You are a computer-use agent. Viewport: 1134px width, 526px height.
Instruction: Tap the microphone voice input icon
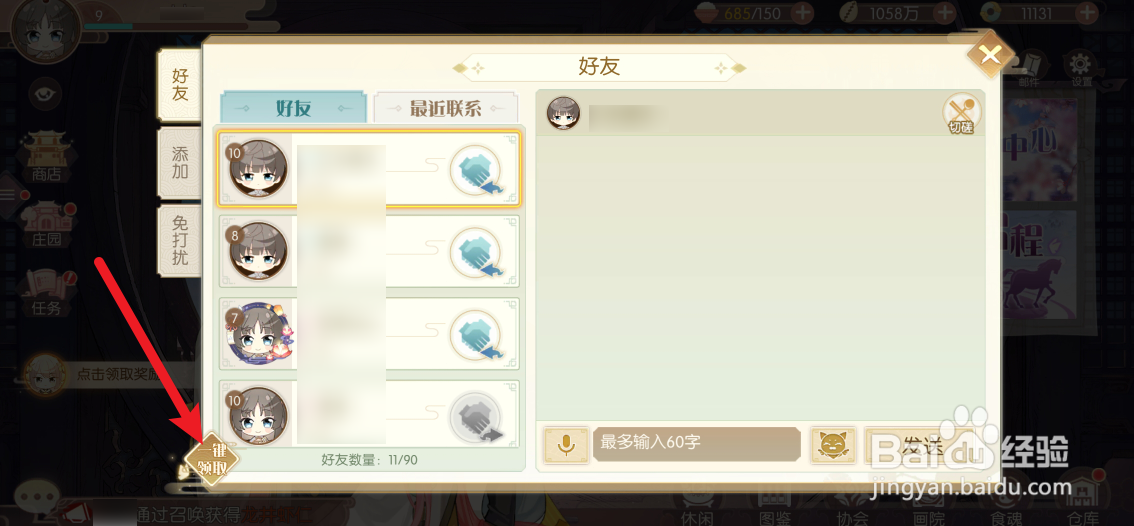[566, 444]
